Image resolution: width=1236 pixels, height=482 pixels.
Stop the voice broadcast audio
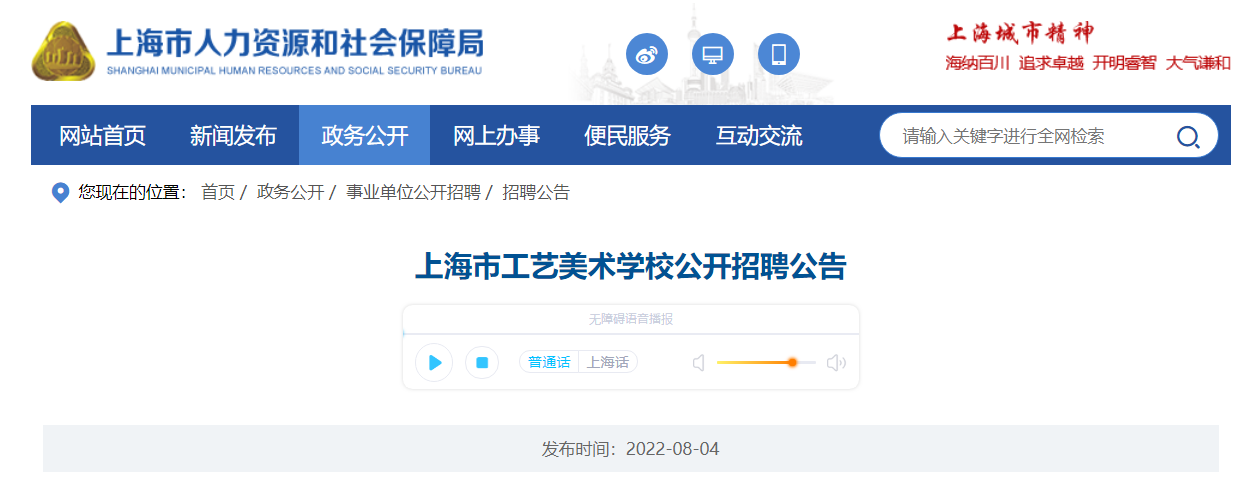[x=482, y=362]
